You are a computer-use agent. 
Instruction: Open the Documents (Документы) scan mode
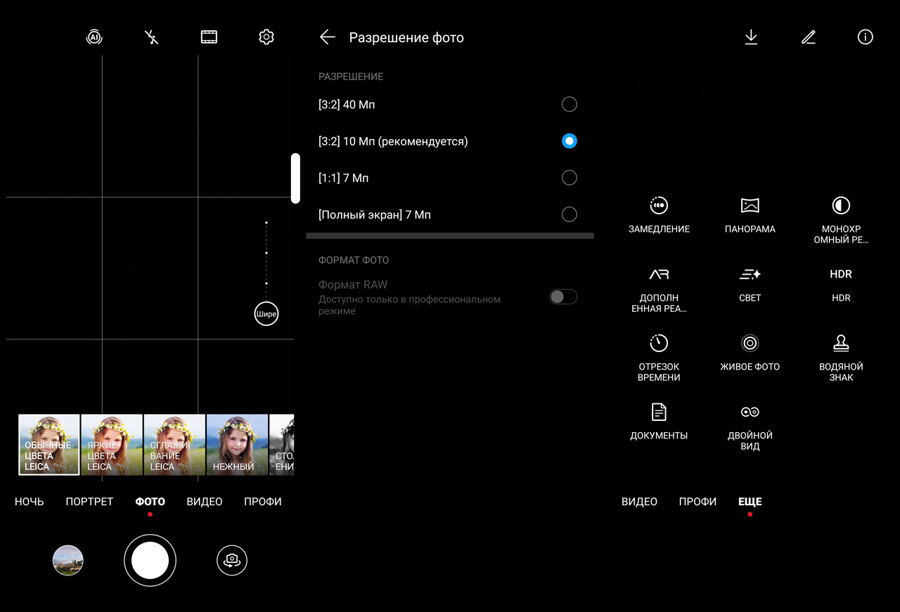(x=658, y=421)
